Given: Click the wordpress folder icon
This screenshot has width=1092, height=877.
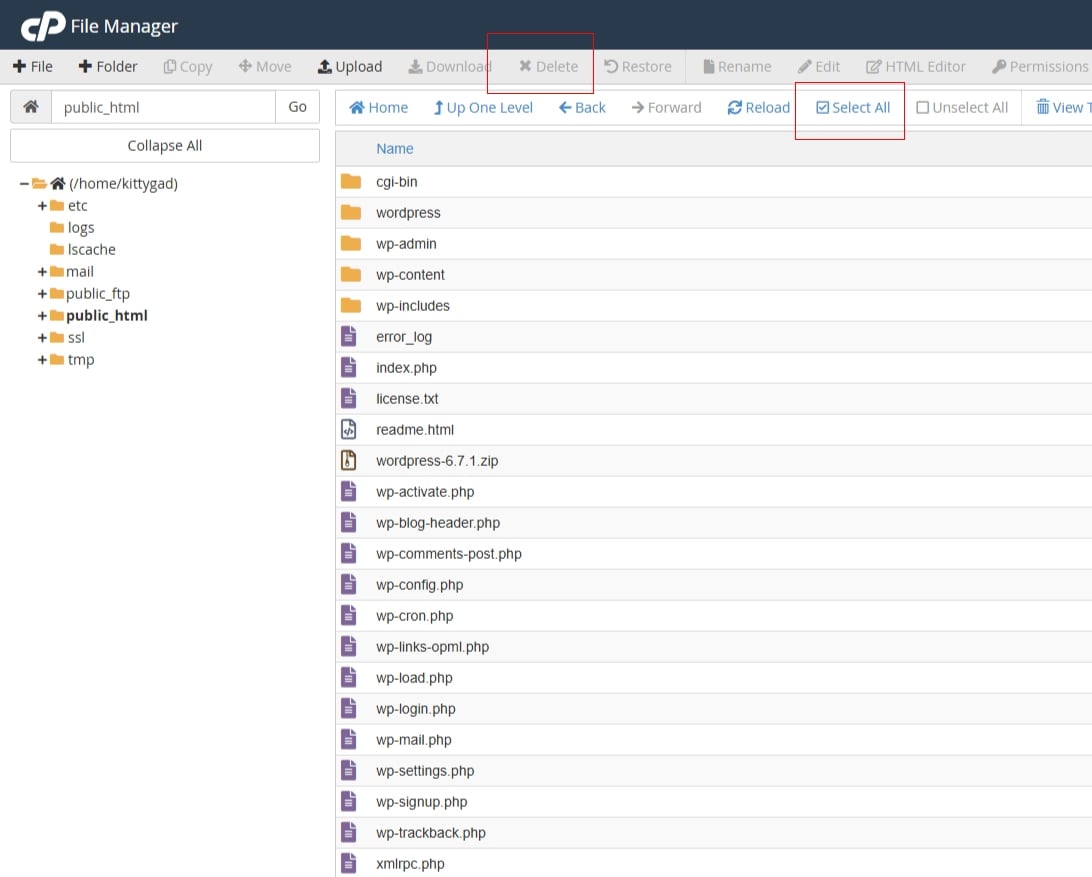Looking at the screenshot, I should (351, 212).
